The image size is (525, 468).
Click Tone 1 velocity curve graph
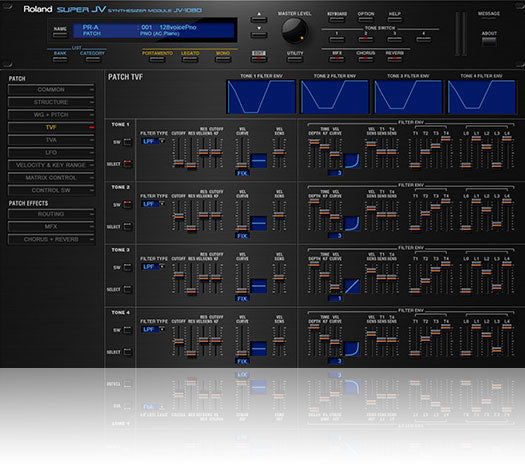[259, 161]
